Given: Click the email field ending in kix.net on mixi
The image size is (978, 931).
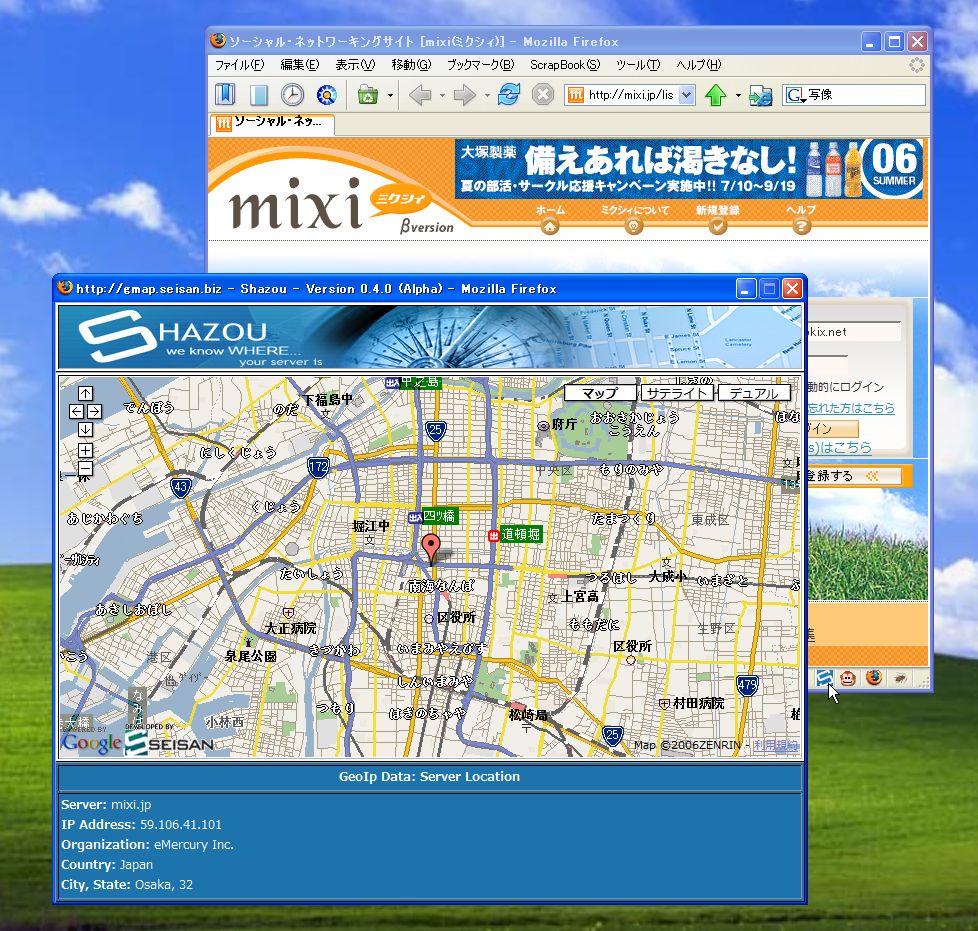Looking at the screenshot, I should point(854,332).
